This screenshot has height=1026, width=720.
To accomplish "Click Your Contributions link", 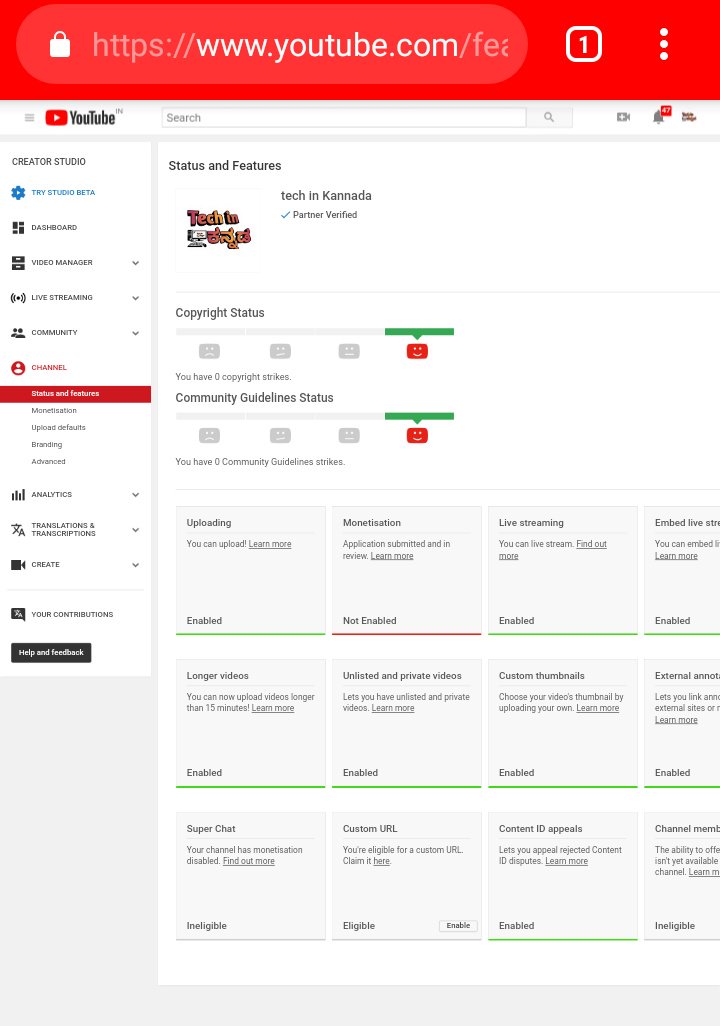I will (x=72, y=614).
